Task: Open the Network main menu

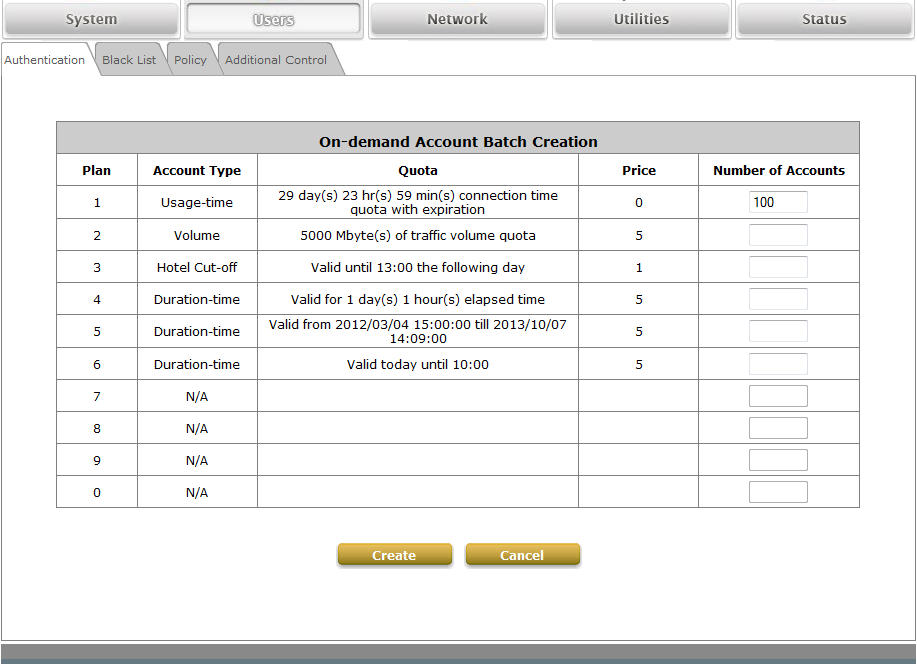Action: click(x=457, y=19)
